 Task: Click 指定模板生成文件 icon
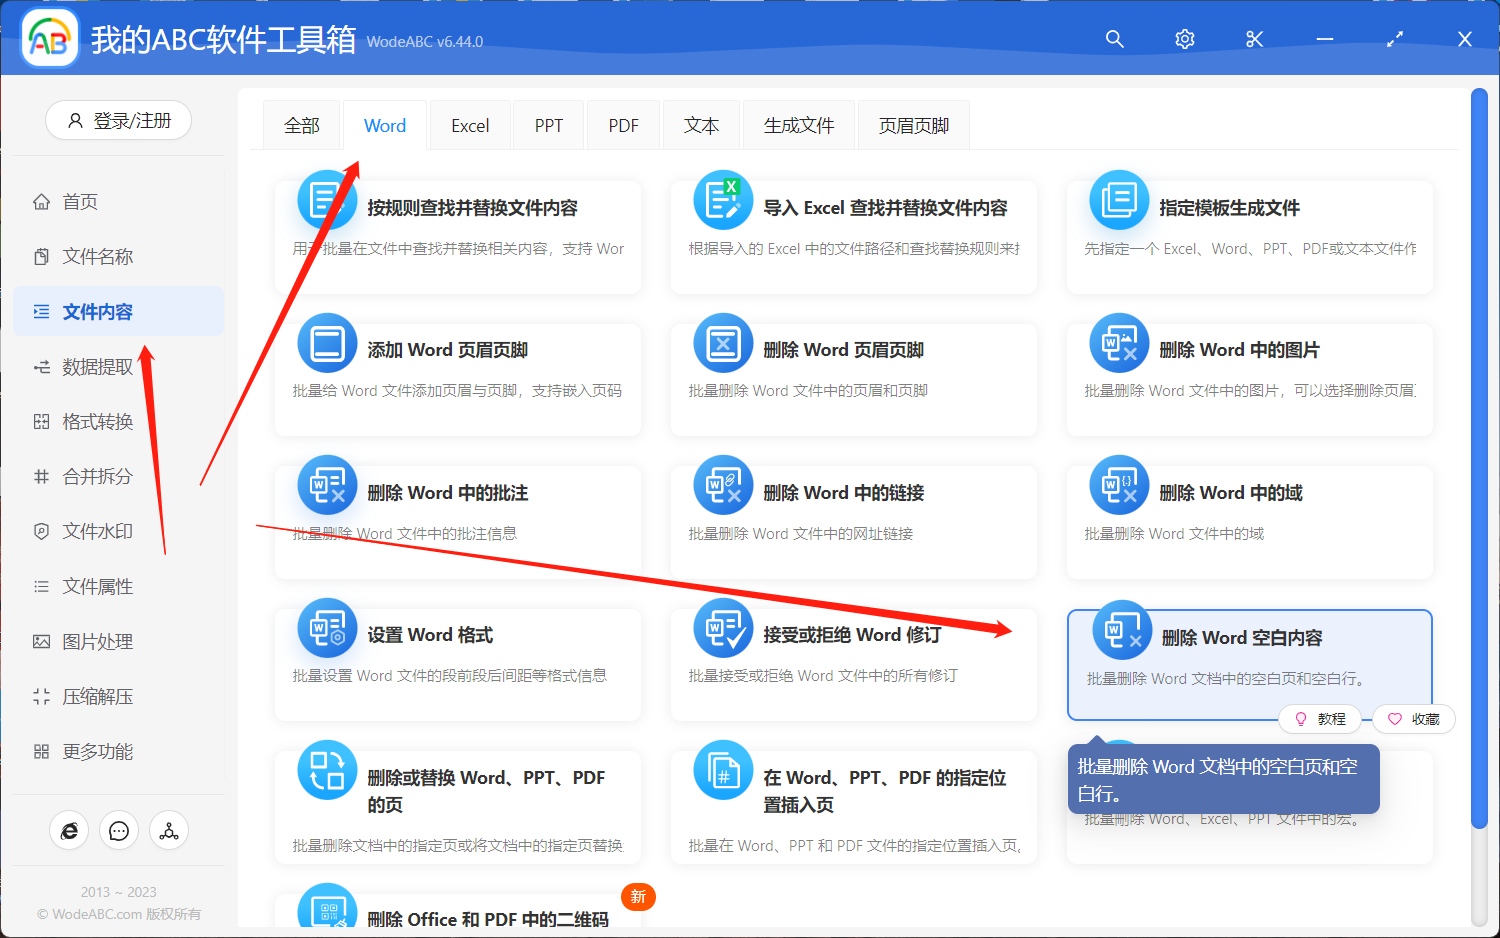[x=1119, y=200]
